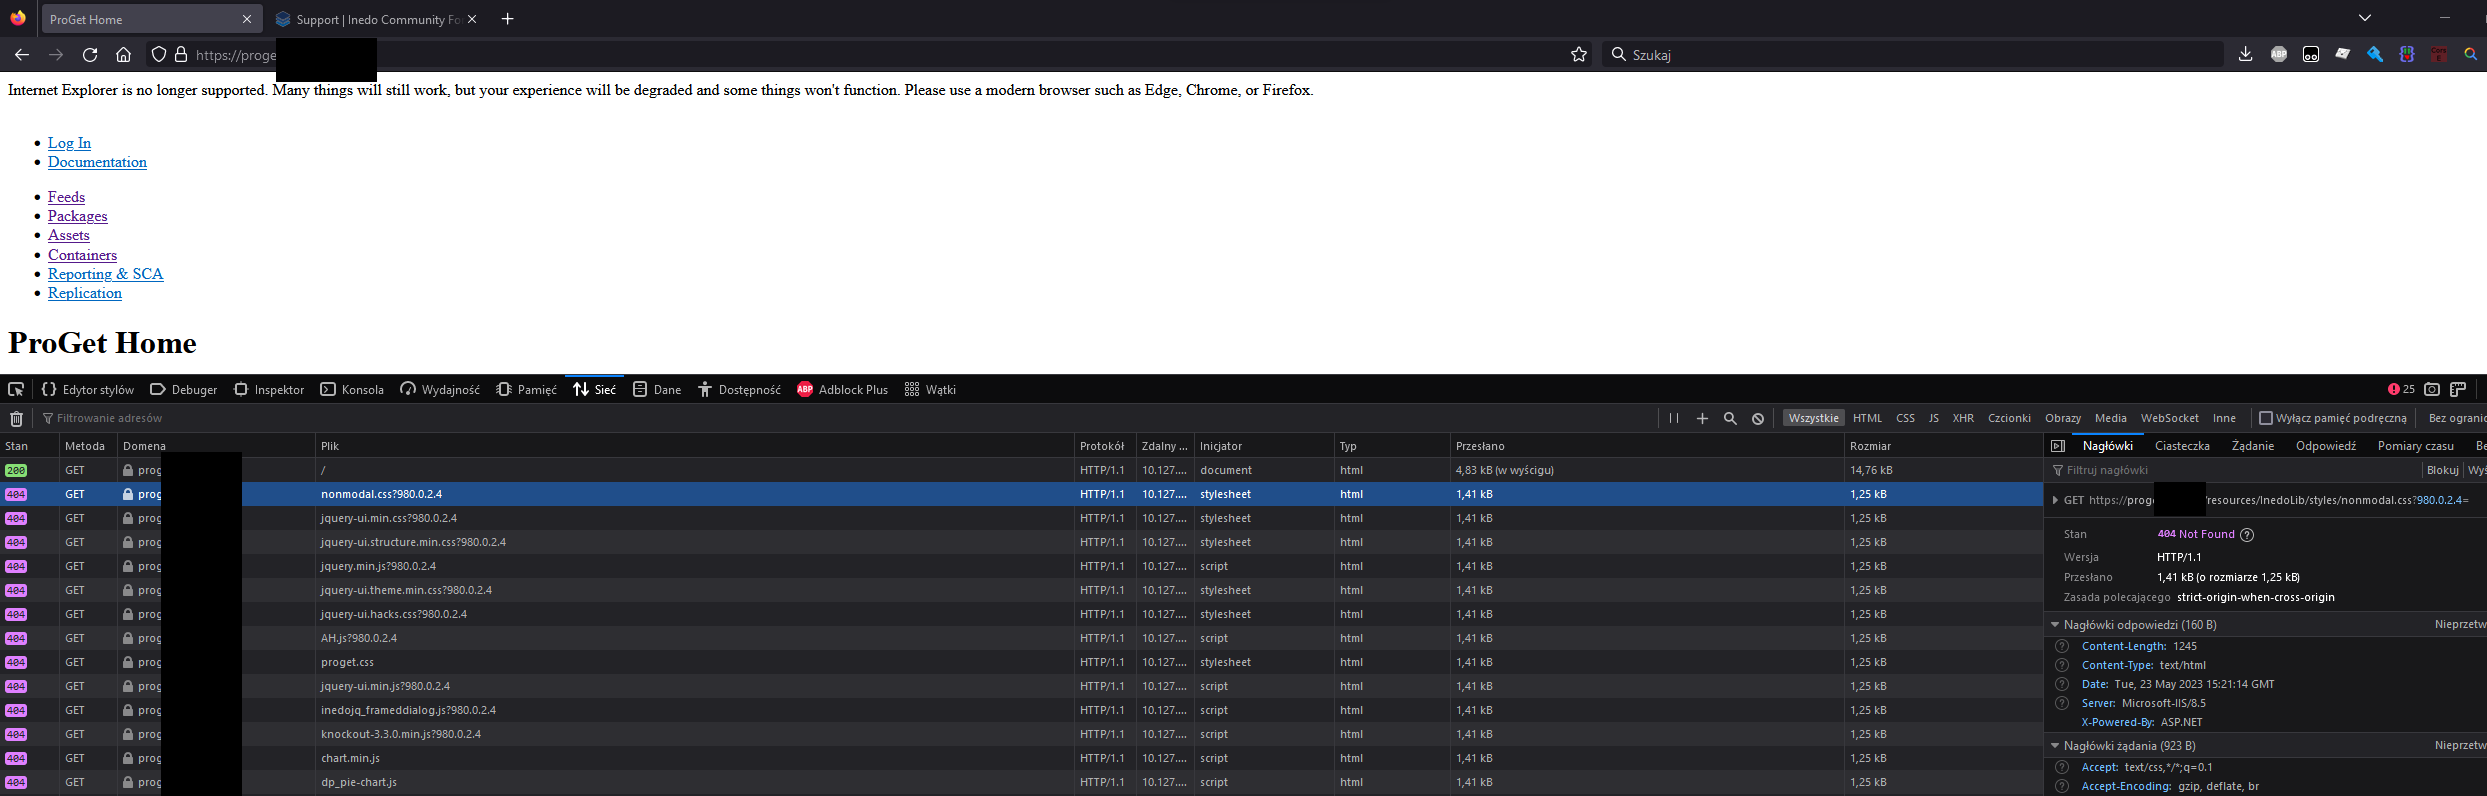Viewport: 2487px width, 796px height.
Task: Filter requests by Czcionki
Action: pyautogui.click(x=2009, y=418)
